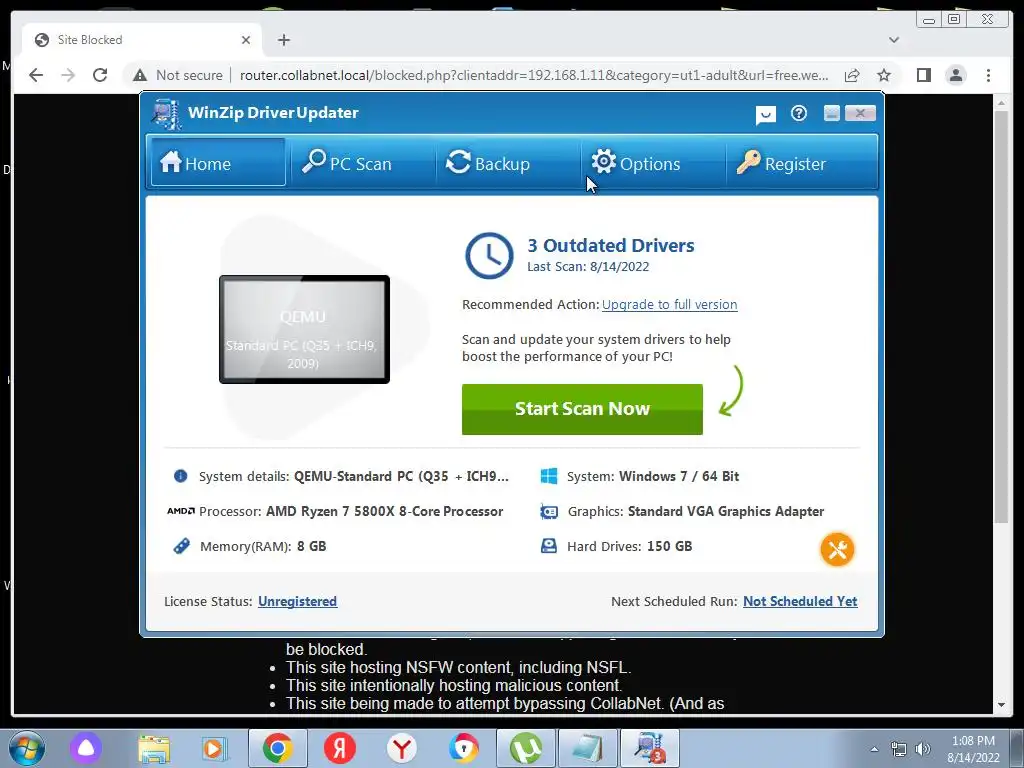Follow the Upgrade to full version link
Image resolution: width=1024 pixels, height=768 pixels.
(669, 304)
